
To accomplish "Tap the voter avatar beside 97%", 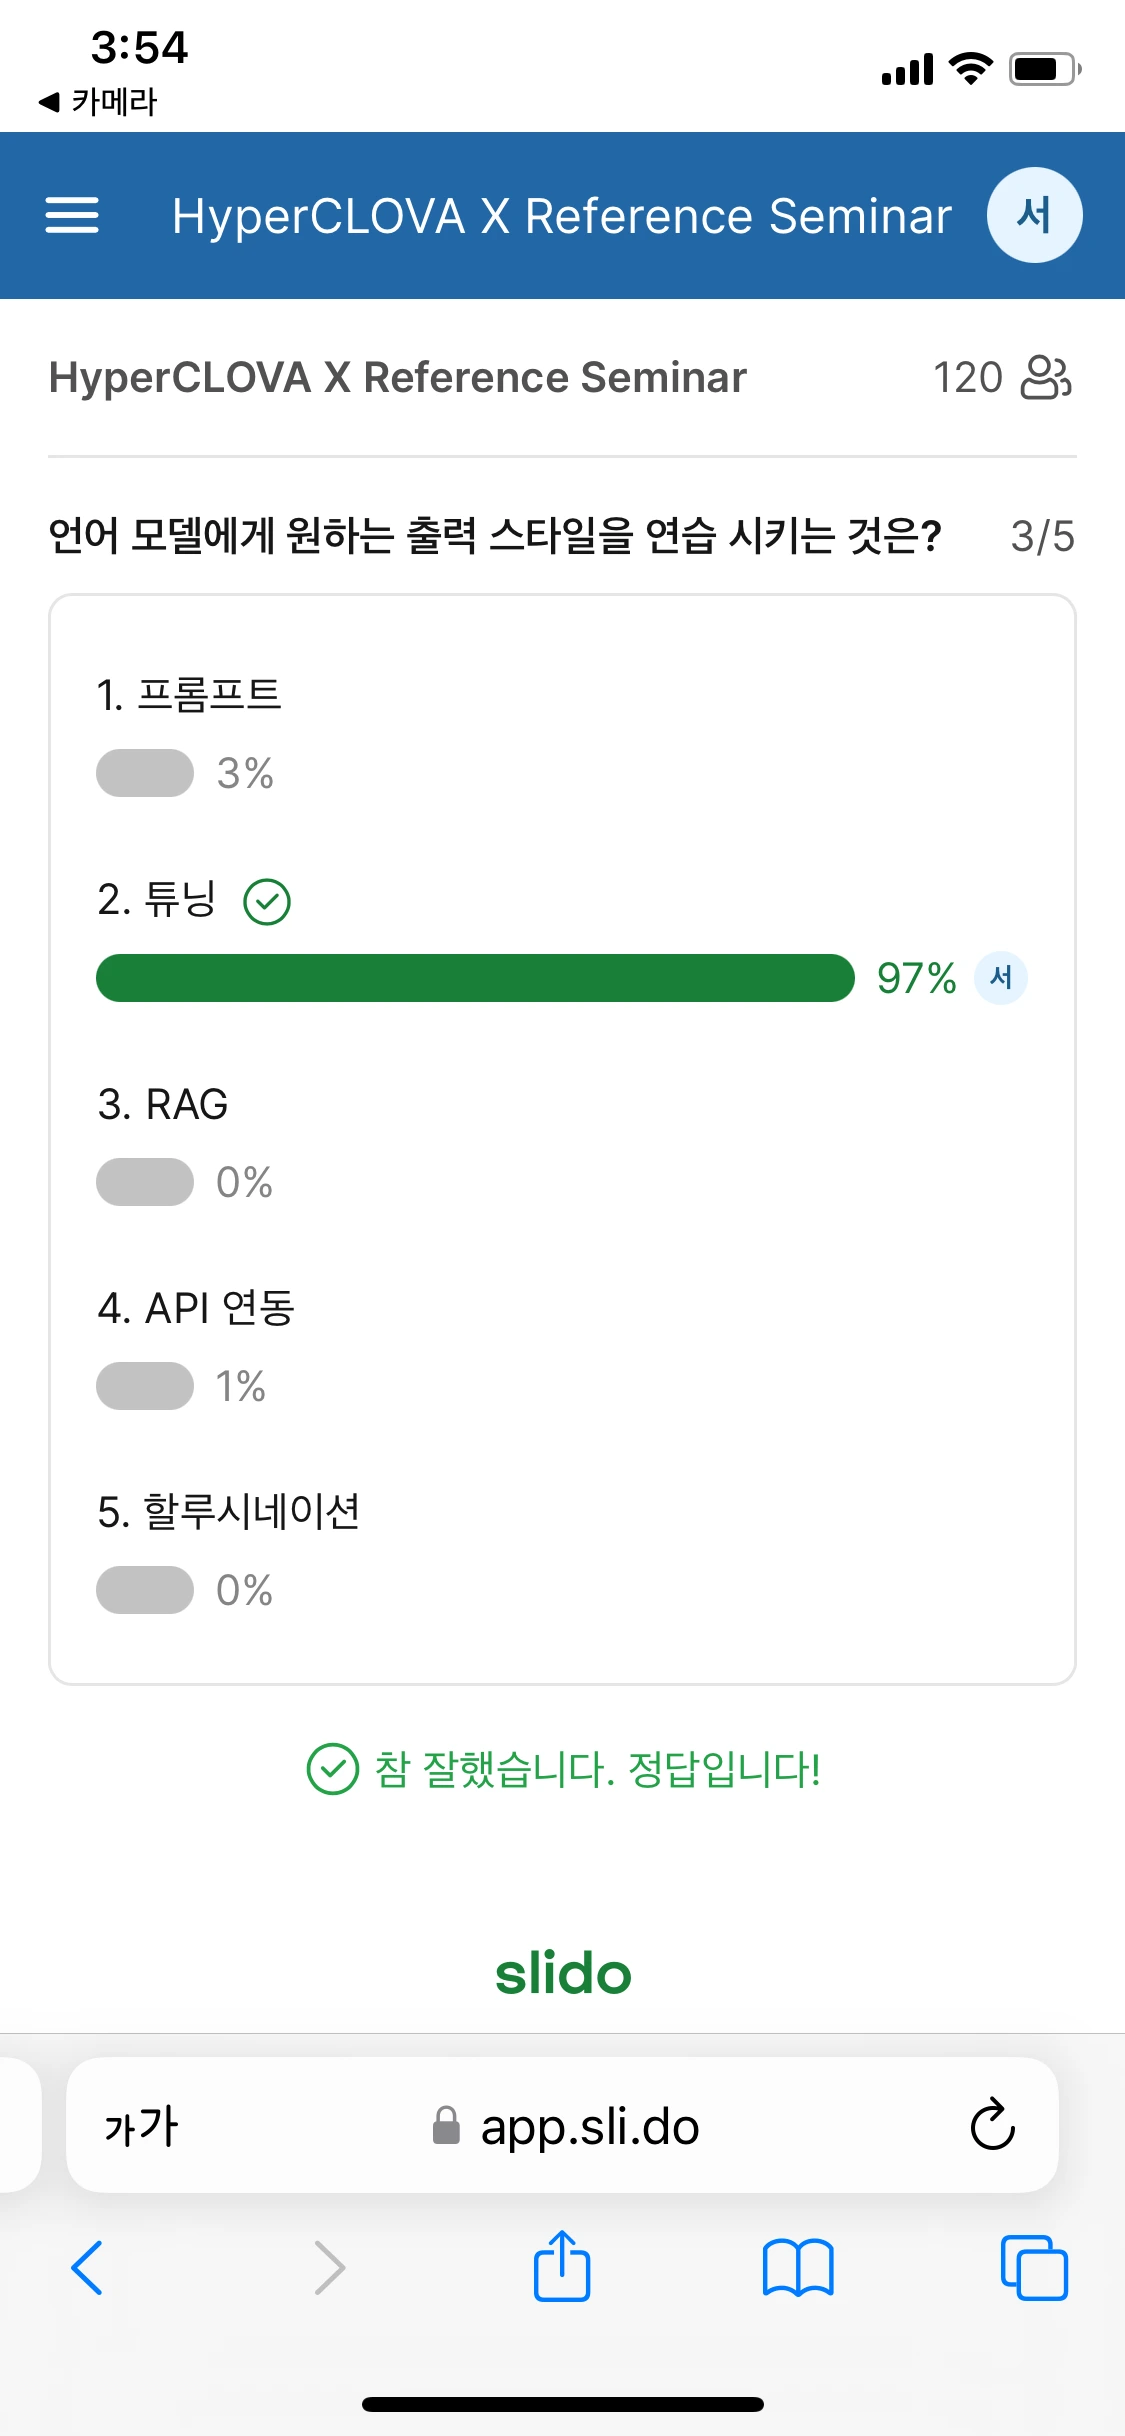I will click(1000, 978).
